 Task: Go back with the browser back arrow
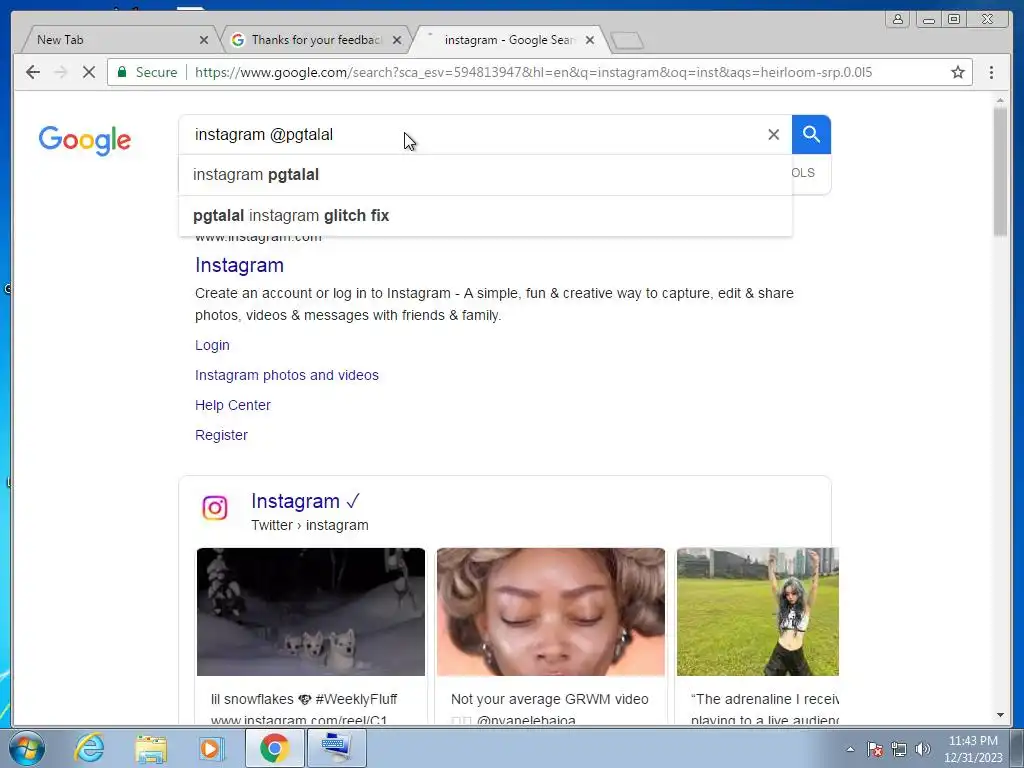pos(33,72)
